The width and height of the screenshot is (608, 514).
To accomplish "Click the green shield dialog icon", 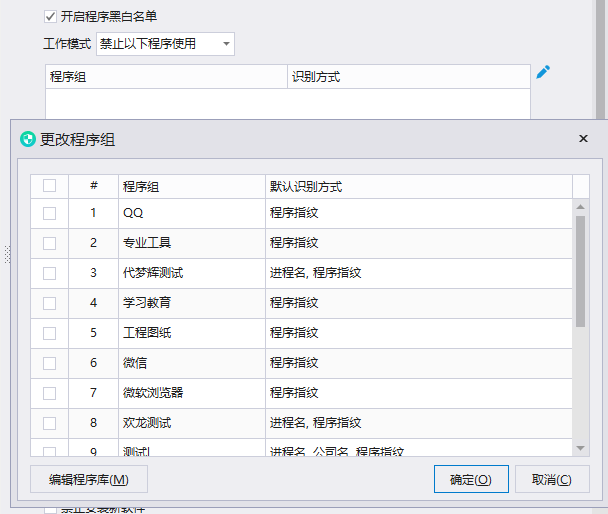I will coord(28,139).
